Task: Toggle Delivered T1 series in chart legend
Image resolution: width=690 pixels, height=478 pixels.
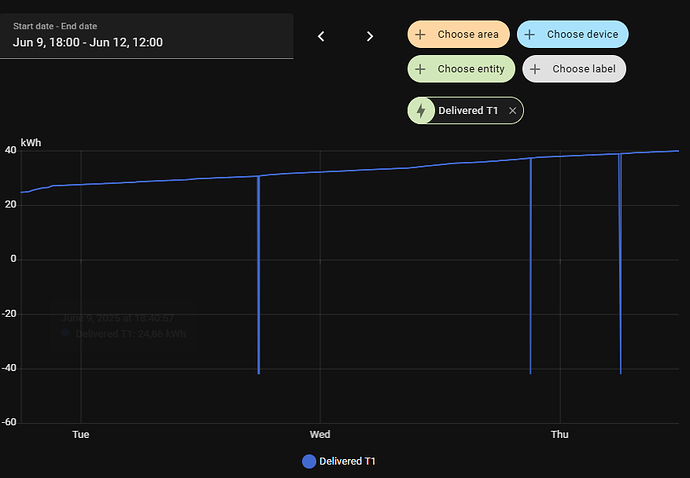Action: tap(339, 461)
